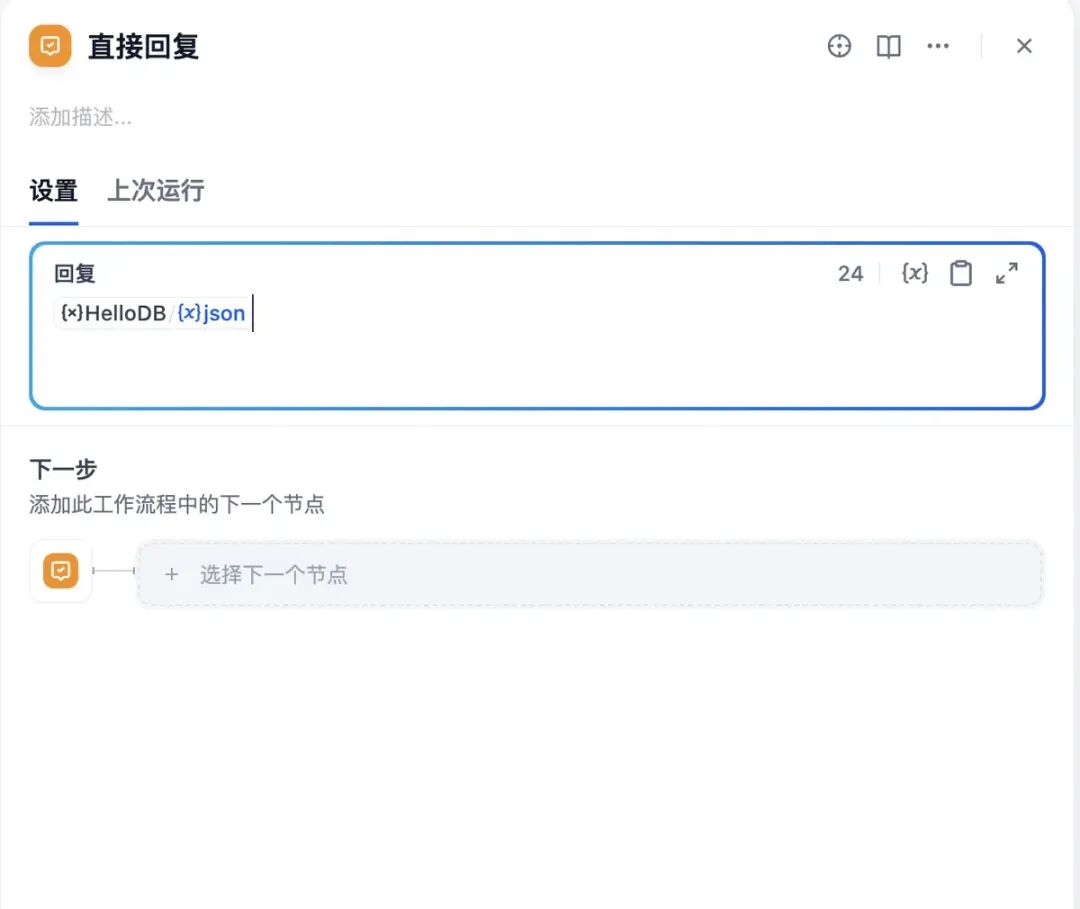Open the more options ellipsis menu

(938, 46)
